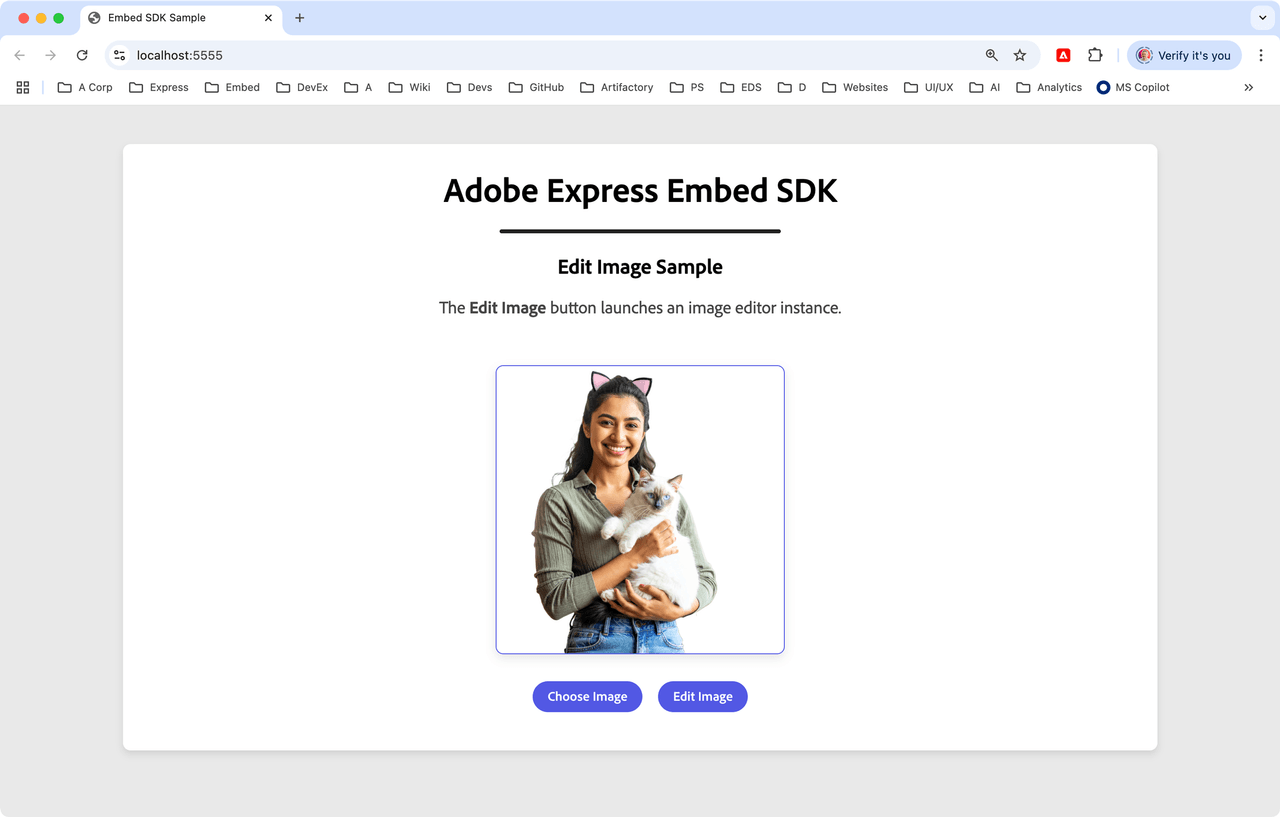The height and width of the screenshot is (817, 1280).
Task: Open Chrome three-dot menu
Action: coord(1261,56)
